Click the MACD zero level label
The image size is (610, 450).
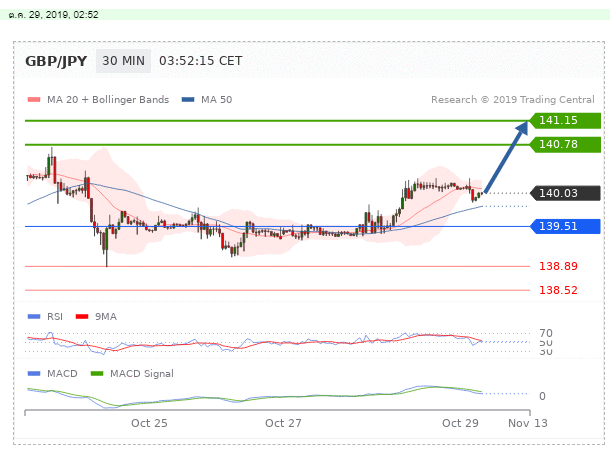click(542, 396)
